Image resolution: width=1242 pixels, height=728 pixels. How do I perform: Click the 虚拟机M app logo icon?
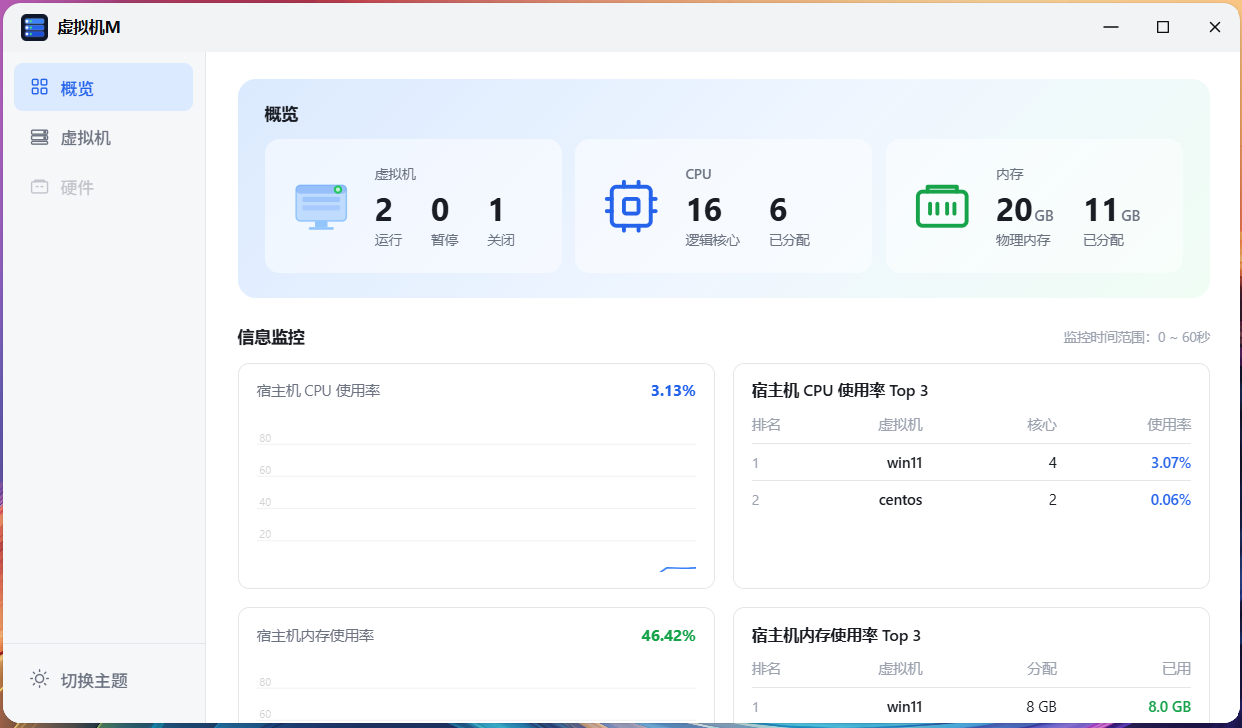click(x=34, y=27)
